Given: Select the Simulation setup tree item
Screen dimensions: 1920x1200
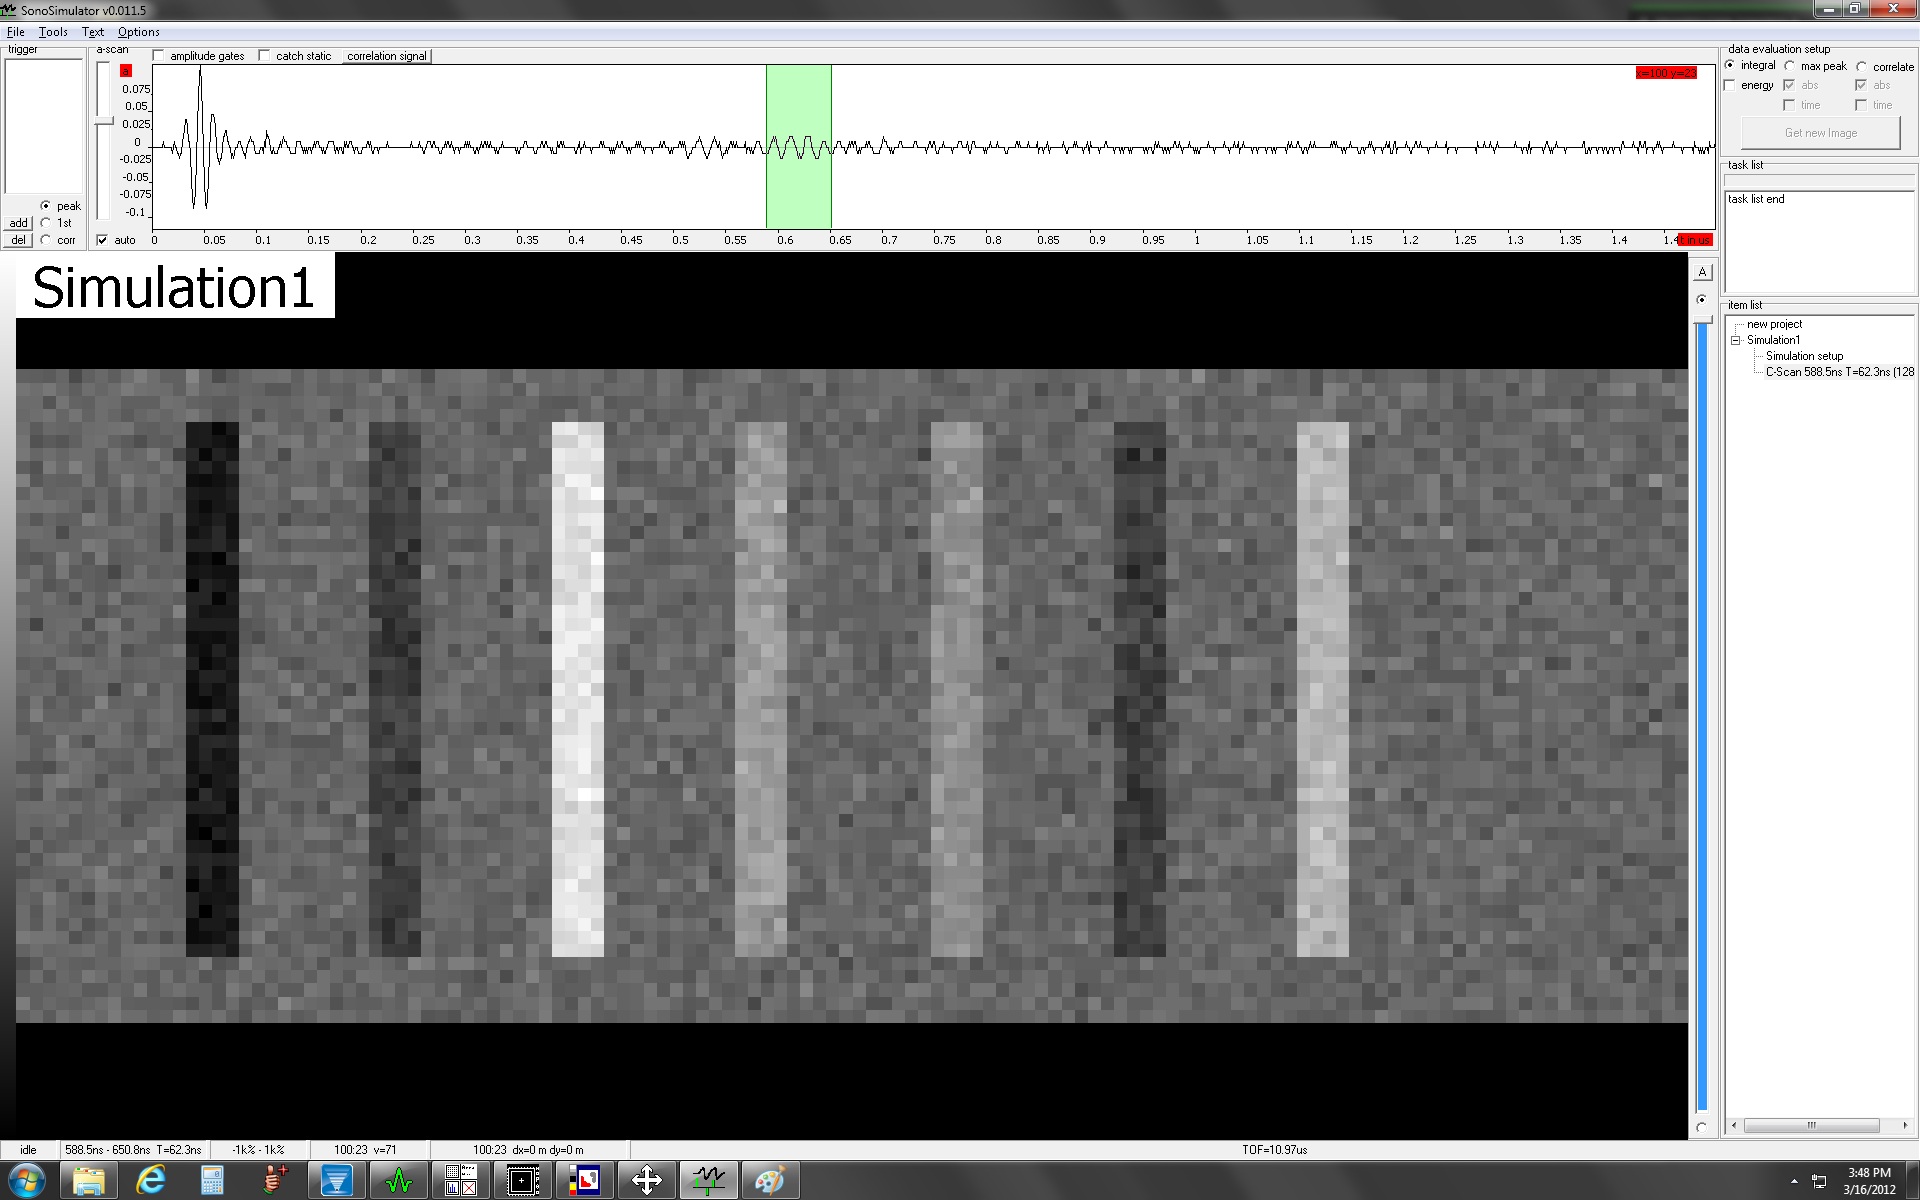Looking at the screenshot, I should [x=1803, y=356].
